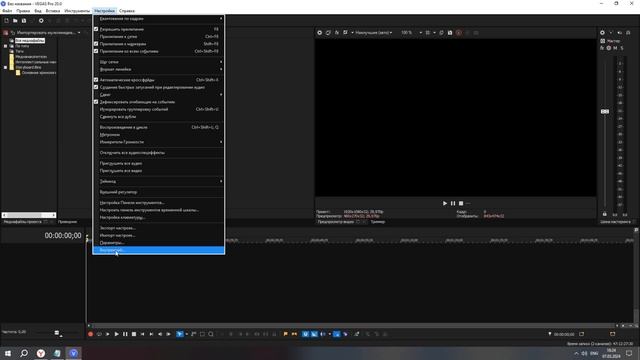Toggle snapping magnet on the timeline toolbar
640x360 pixels.
[x=305, y=334]
